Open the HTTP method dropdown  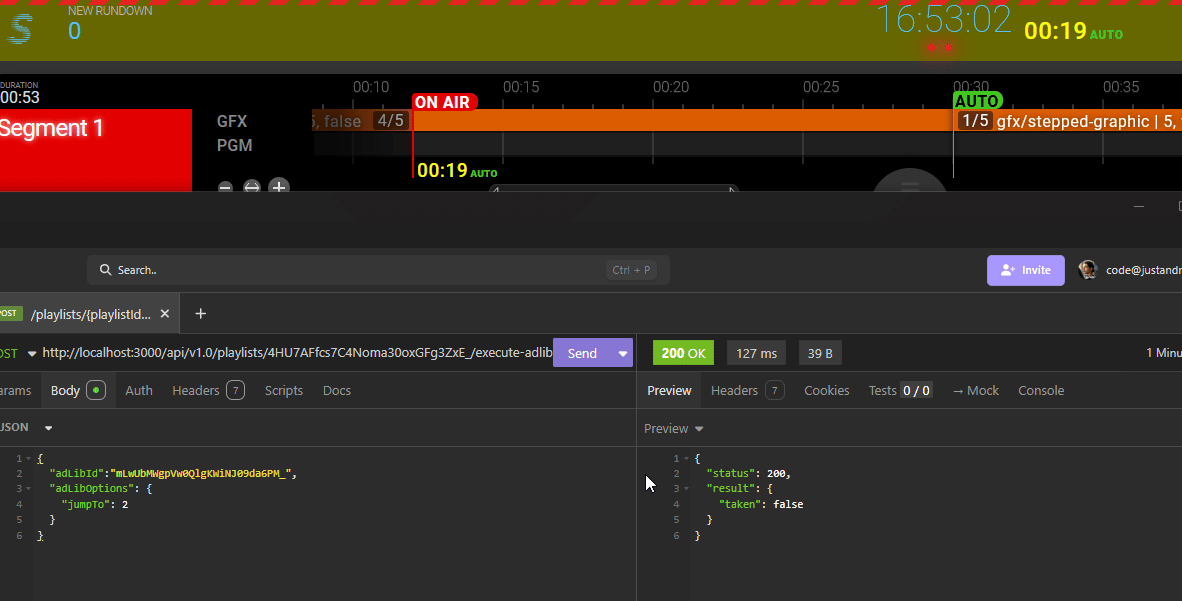[x=31, y=353]
